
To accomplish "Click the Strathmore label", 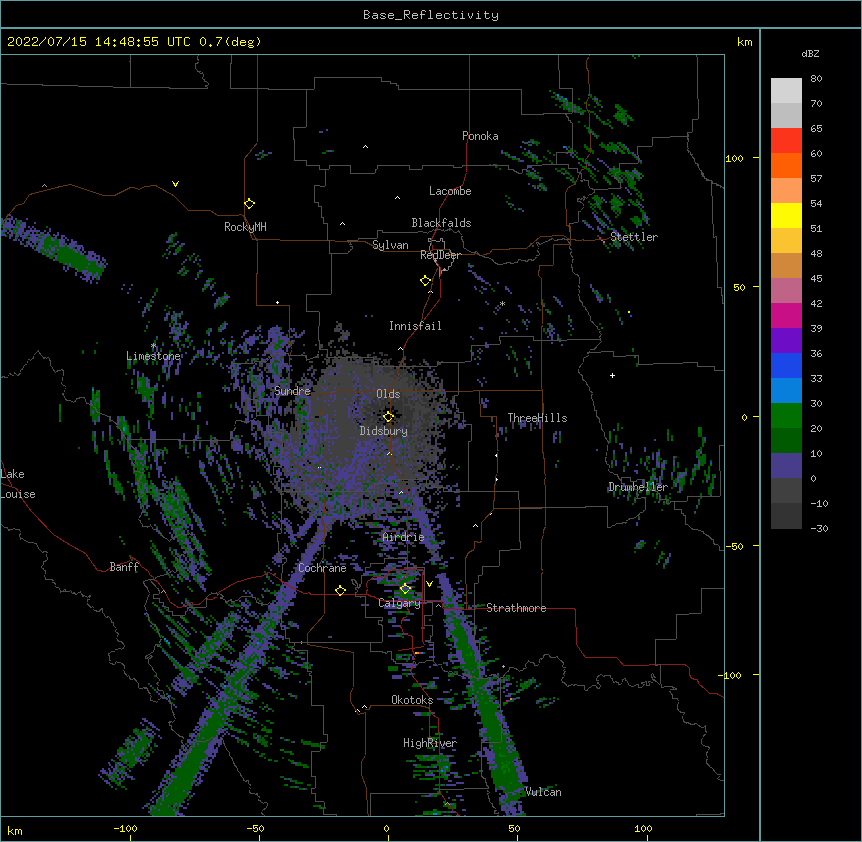I will pos(516,608).
